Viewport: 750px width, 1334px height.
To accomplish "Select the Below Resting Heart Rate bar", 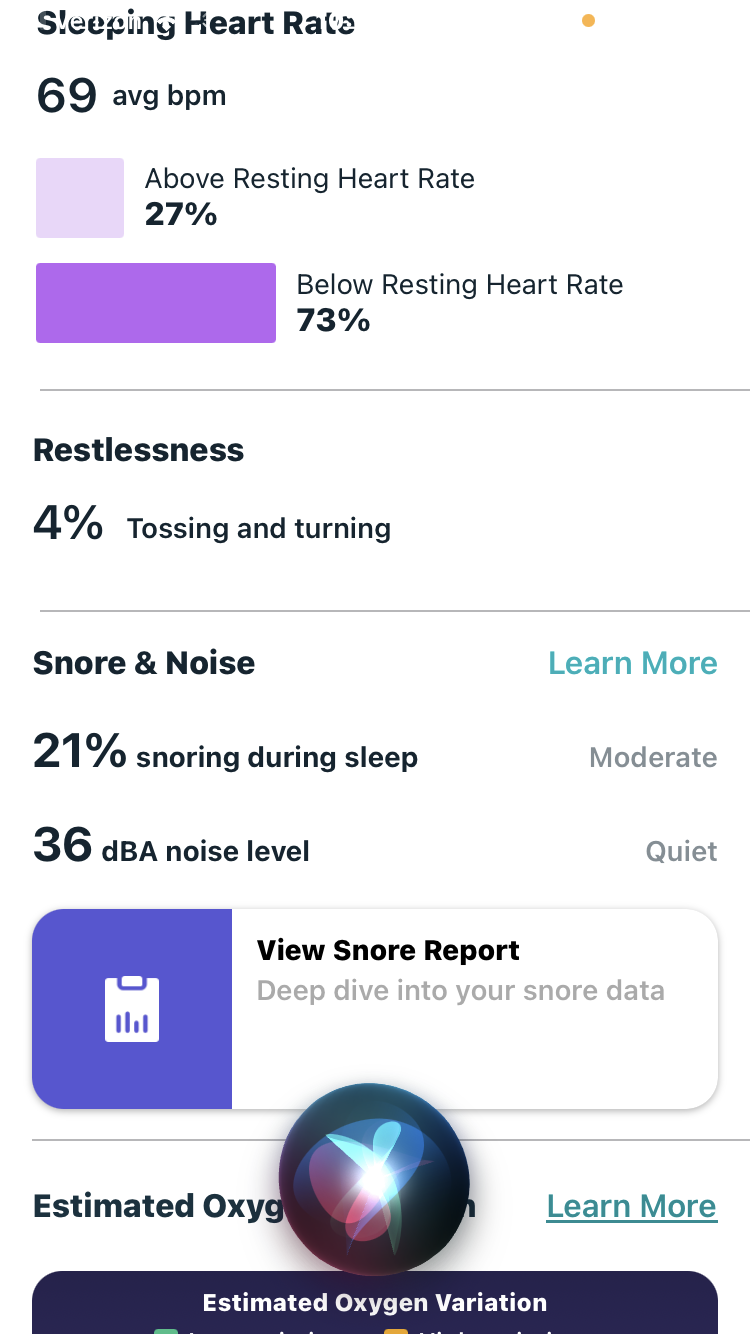I will click(x=156, y=303).
